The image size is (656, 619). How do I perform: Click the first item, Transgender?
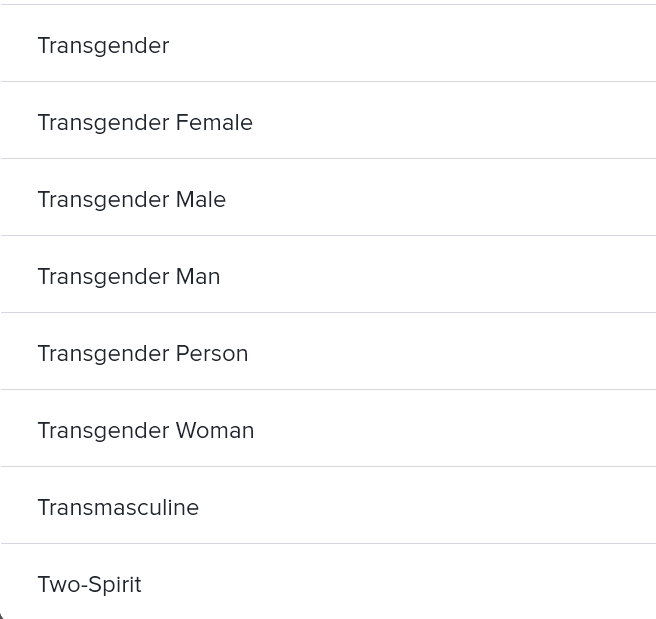[x=104, y=45]
